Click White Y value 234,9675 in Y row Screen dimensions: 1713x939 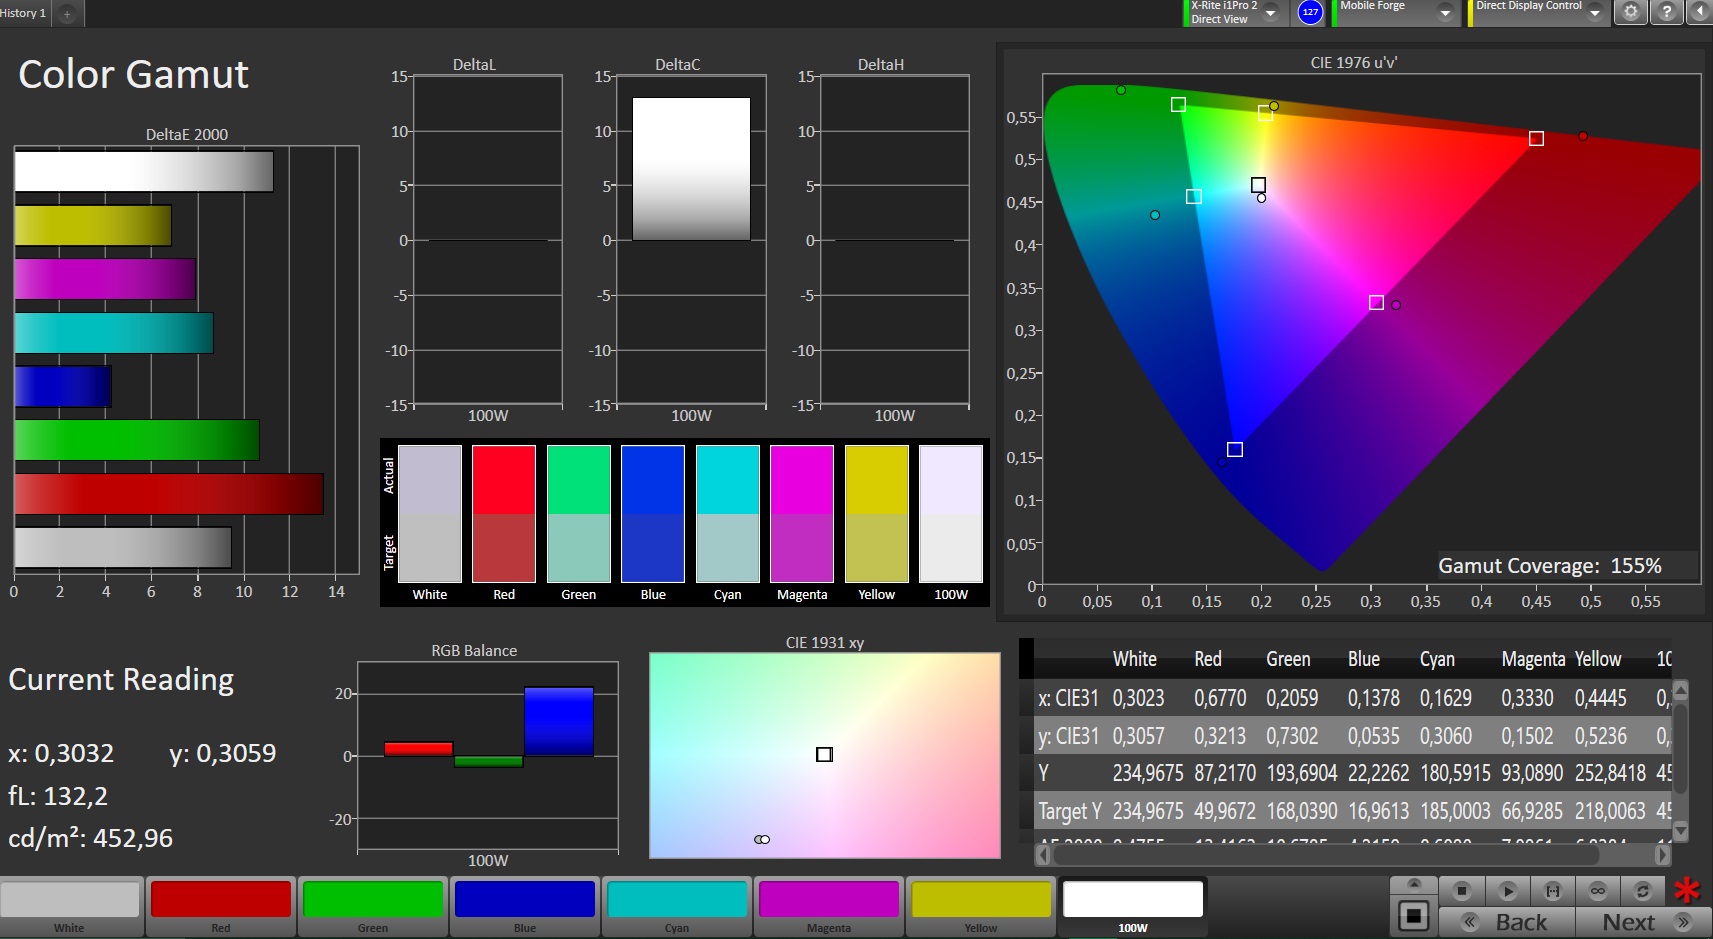point(1148,773)
